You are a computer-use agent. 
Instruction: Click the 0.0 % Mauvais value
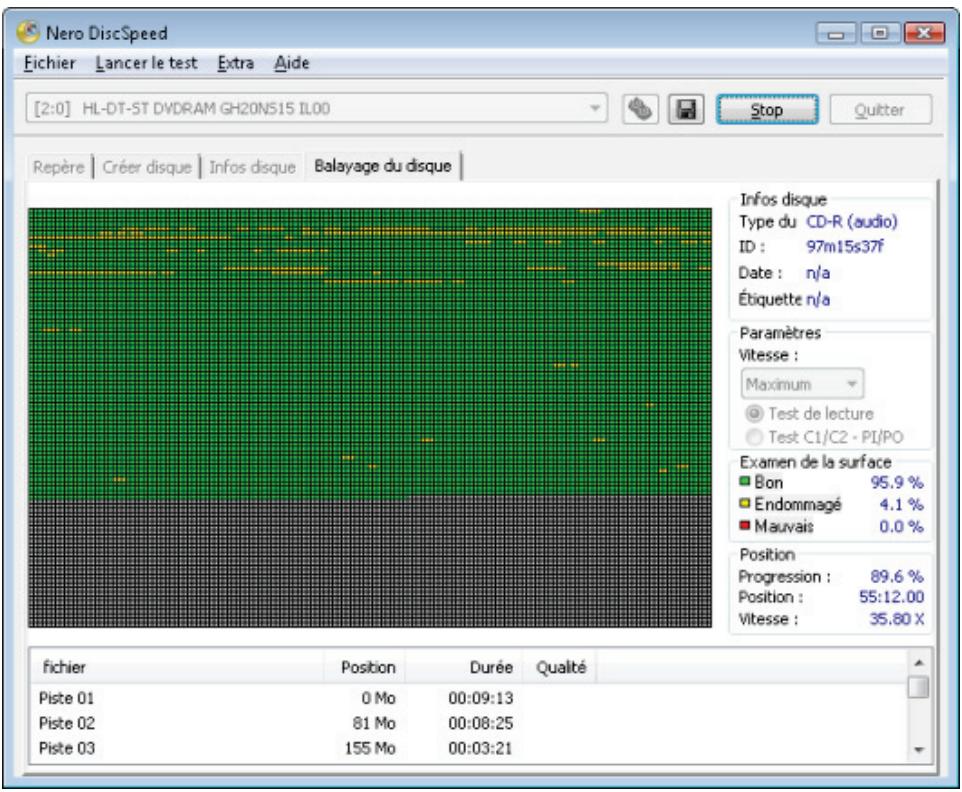(x=901, y=526)
